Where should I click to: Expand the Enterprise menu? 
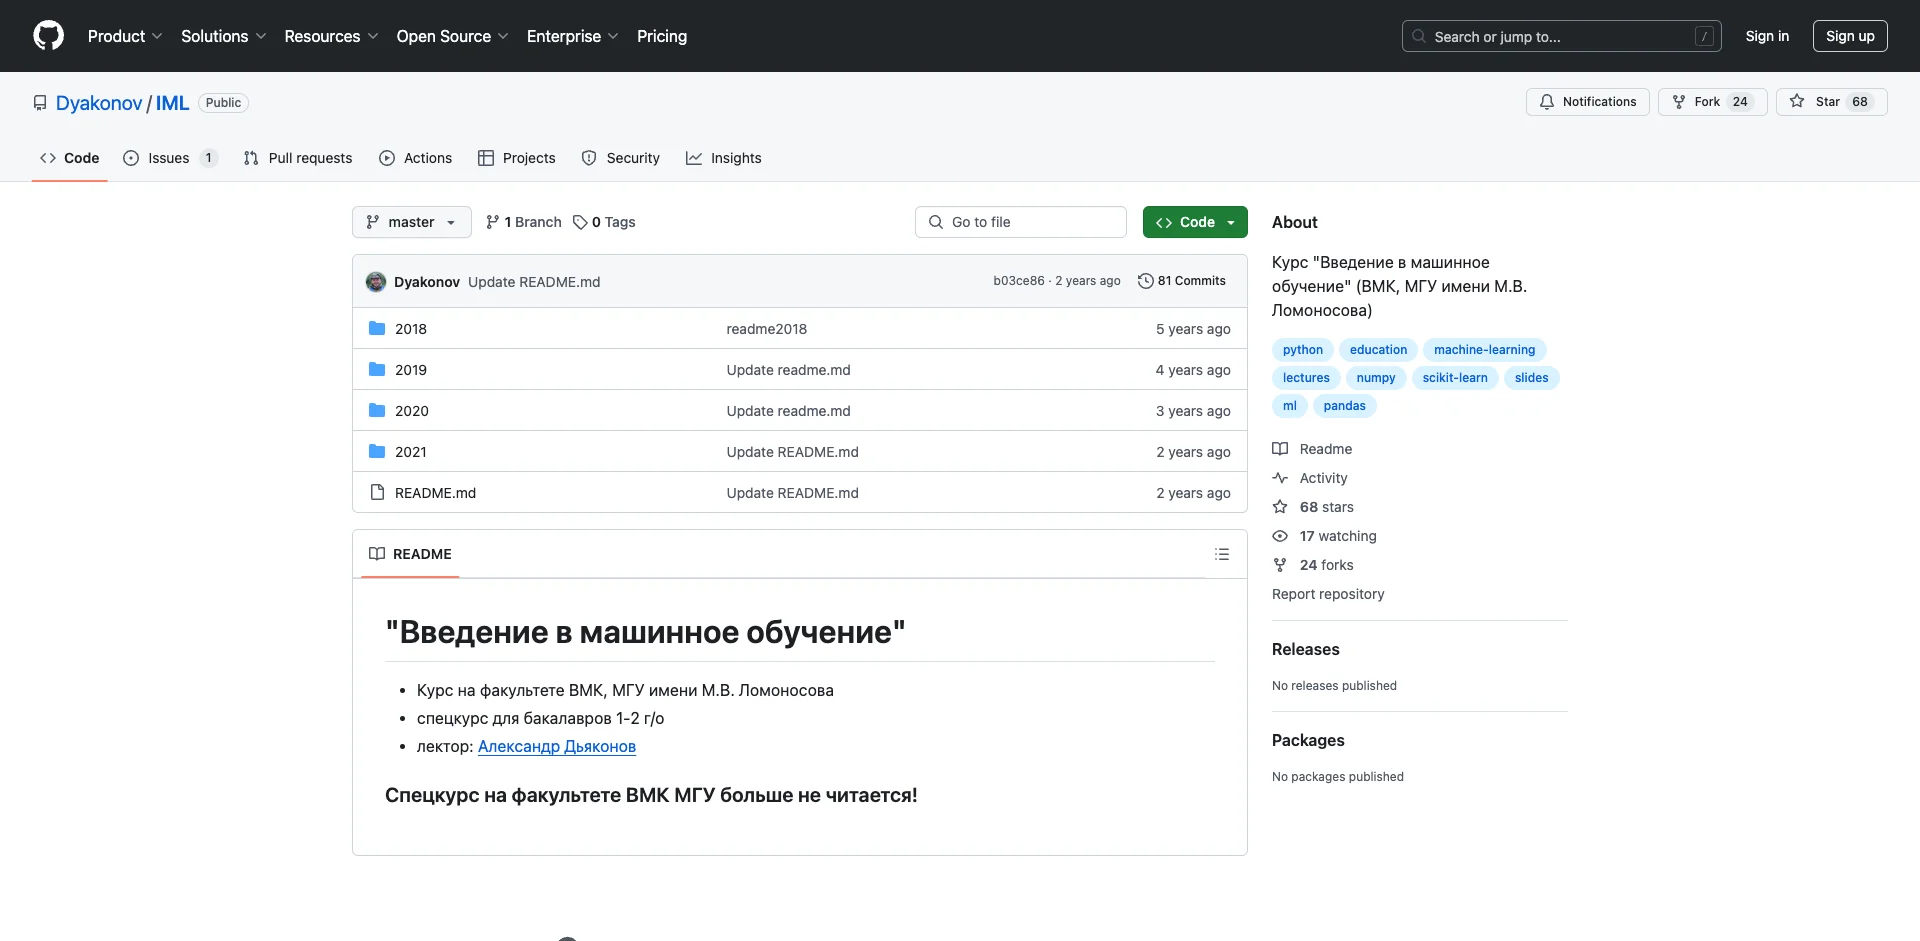click(572, 36)
